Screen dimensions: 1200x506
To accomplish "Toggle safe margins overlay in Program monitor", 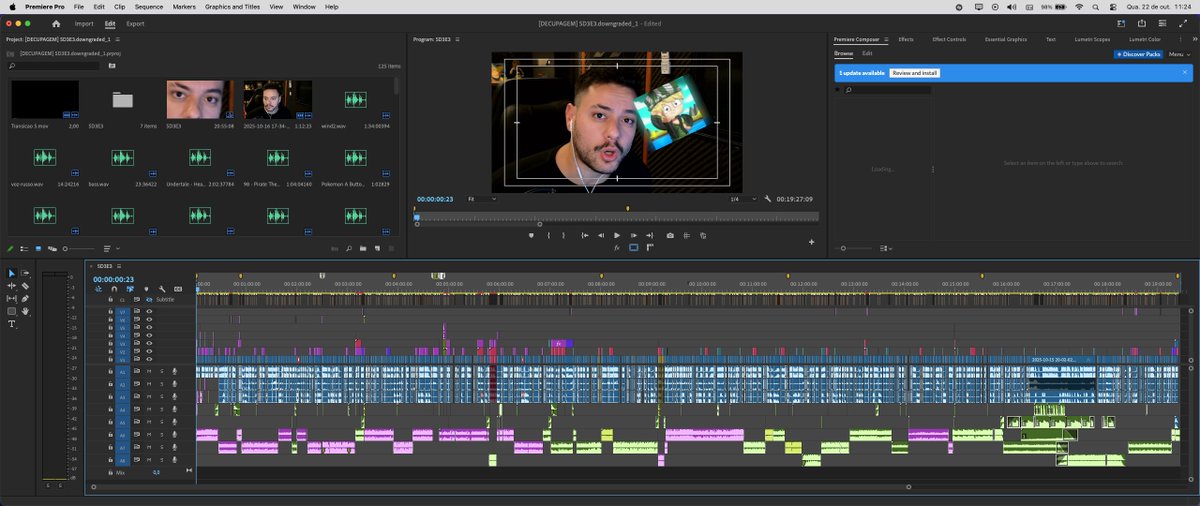I will click(x=633, y=247).
